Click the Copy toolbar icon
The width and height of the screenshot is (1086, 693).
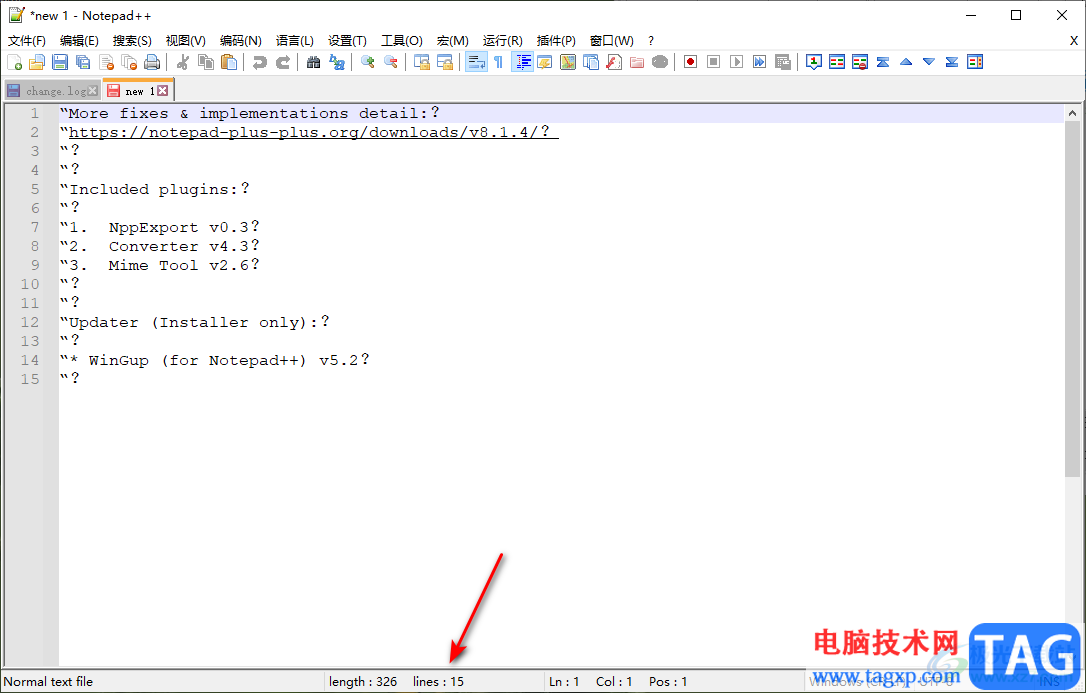[206, 62]
